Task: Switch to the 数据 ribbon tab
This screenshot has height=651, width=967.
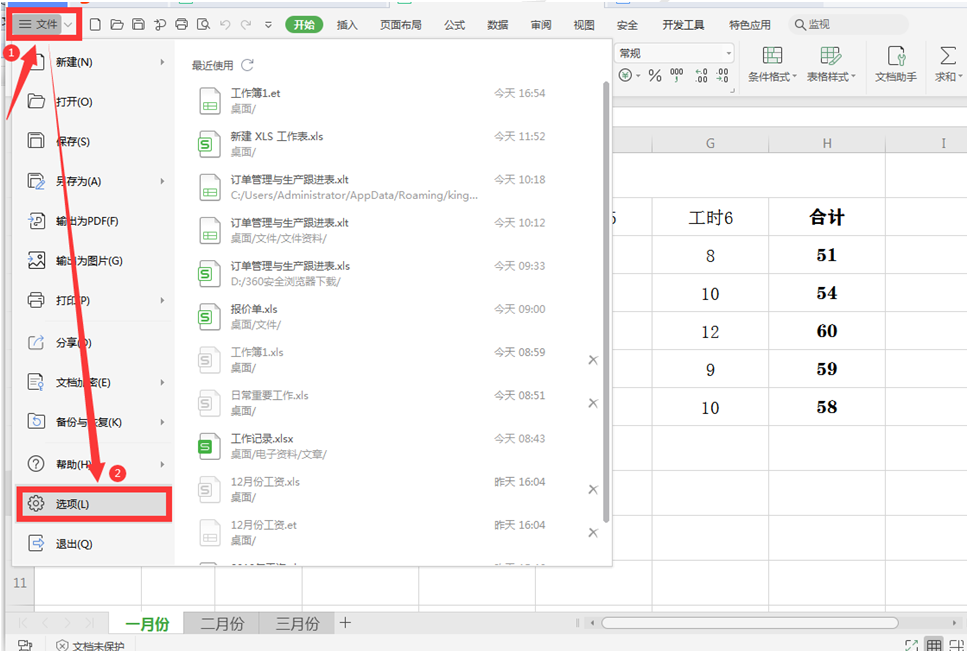Action: click(498, 25)
